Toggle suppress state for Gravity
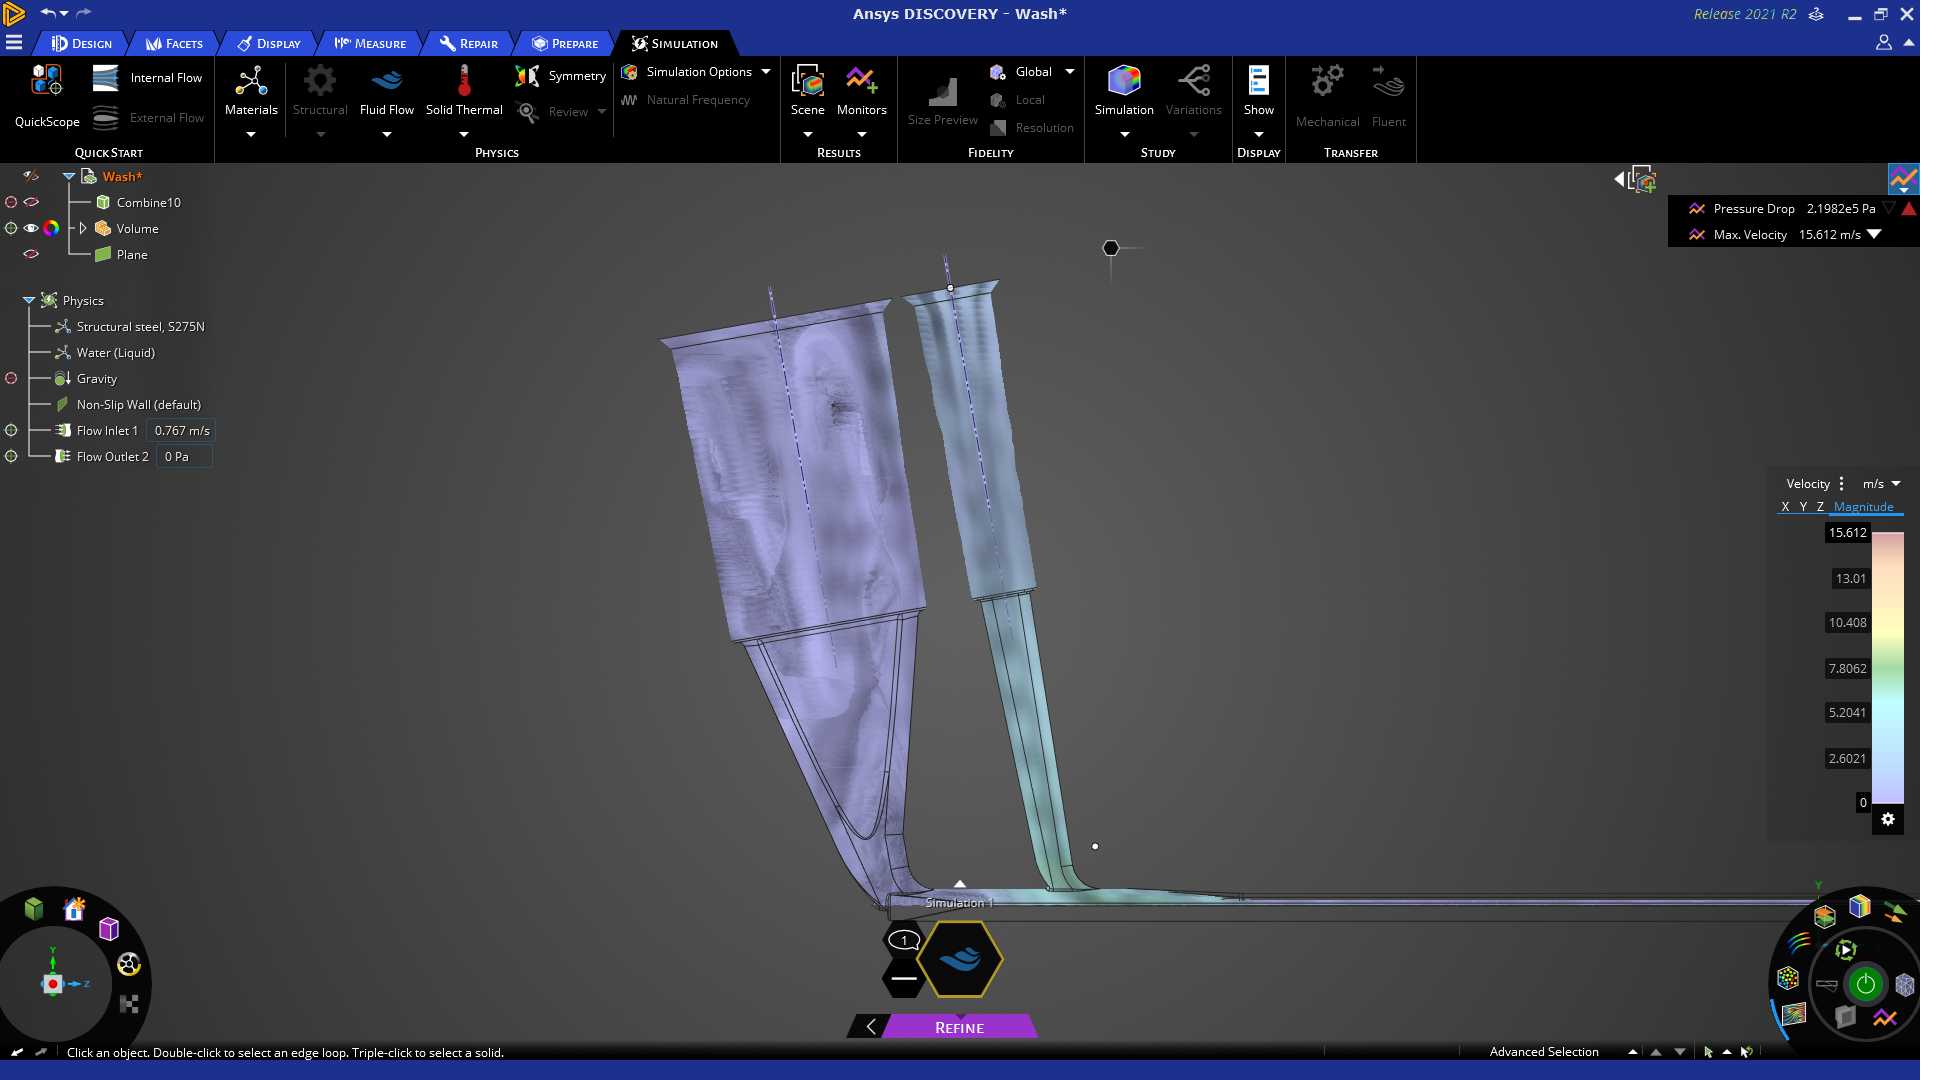The height and width of the screenshot is (1080, 1940). click(11, 378)
